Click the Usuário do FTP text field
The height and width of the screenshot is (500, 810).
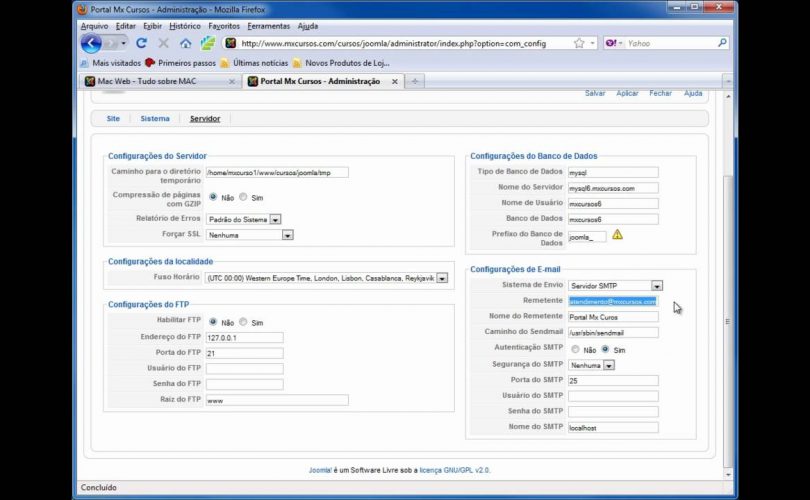tap(245, 369)
